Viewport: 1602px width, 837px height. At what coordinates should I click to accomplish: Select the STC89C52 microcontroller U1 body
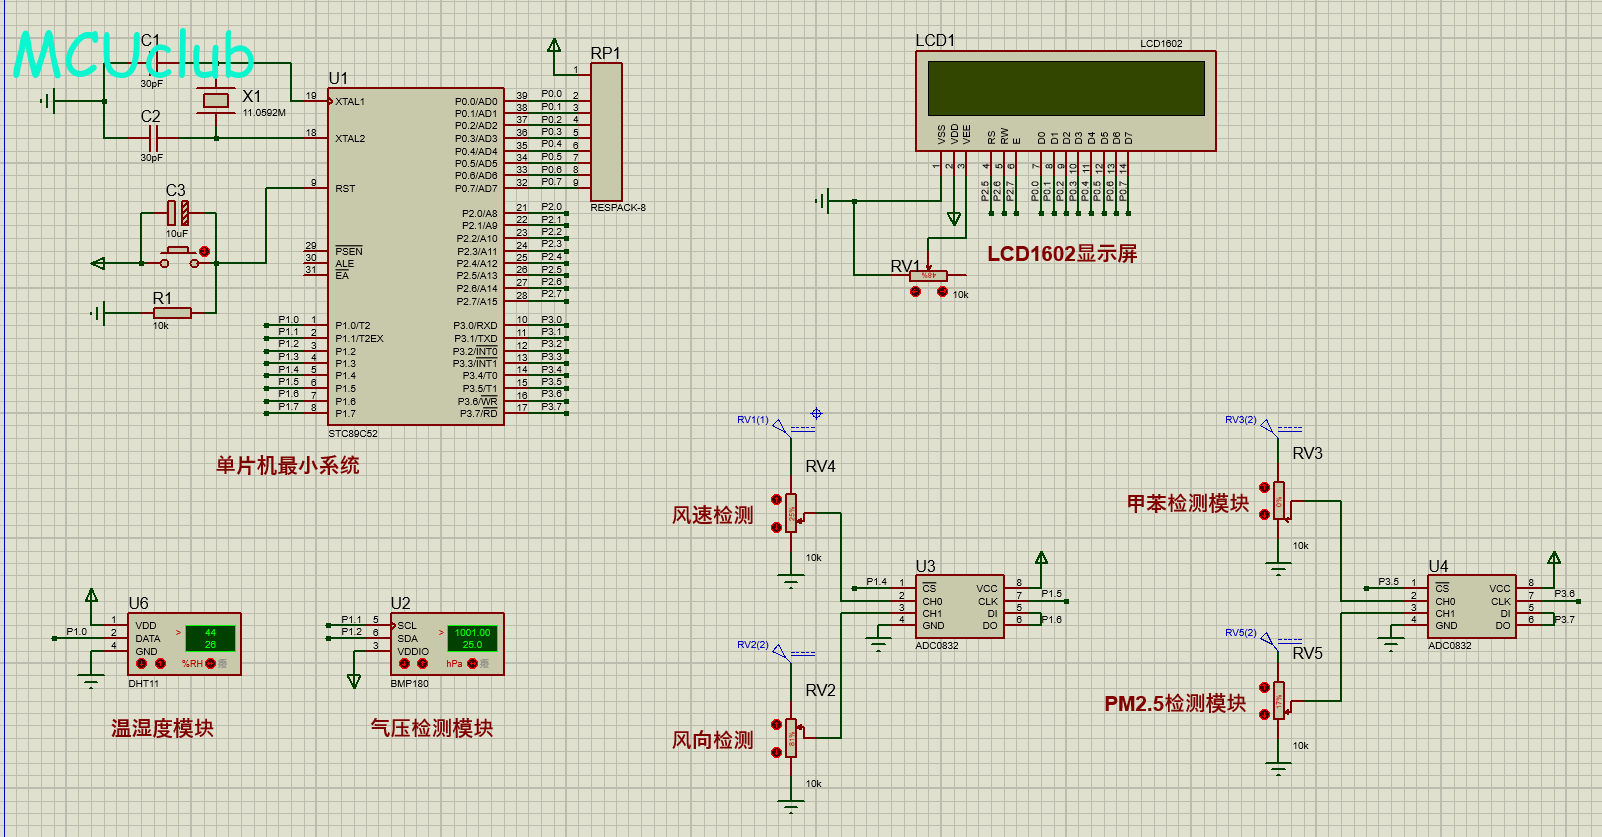point(415,255)
